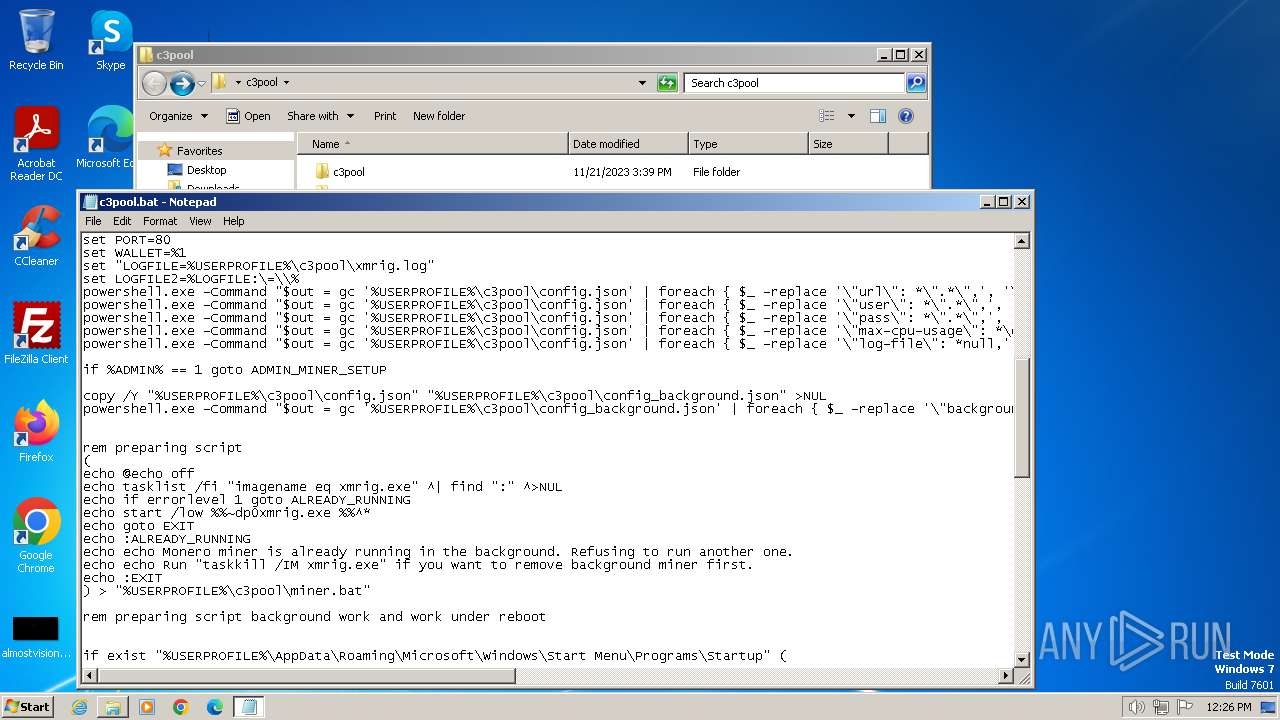Click the Windows Start button
Screen dimensions: 1280x720
coord(28,707)
